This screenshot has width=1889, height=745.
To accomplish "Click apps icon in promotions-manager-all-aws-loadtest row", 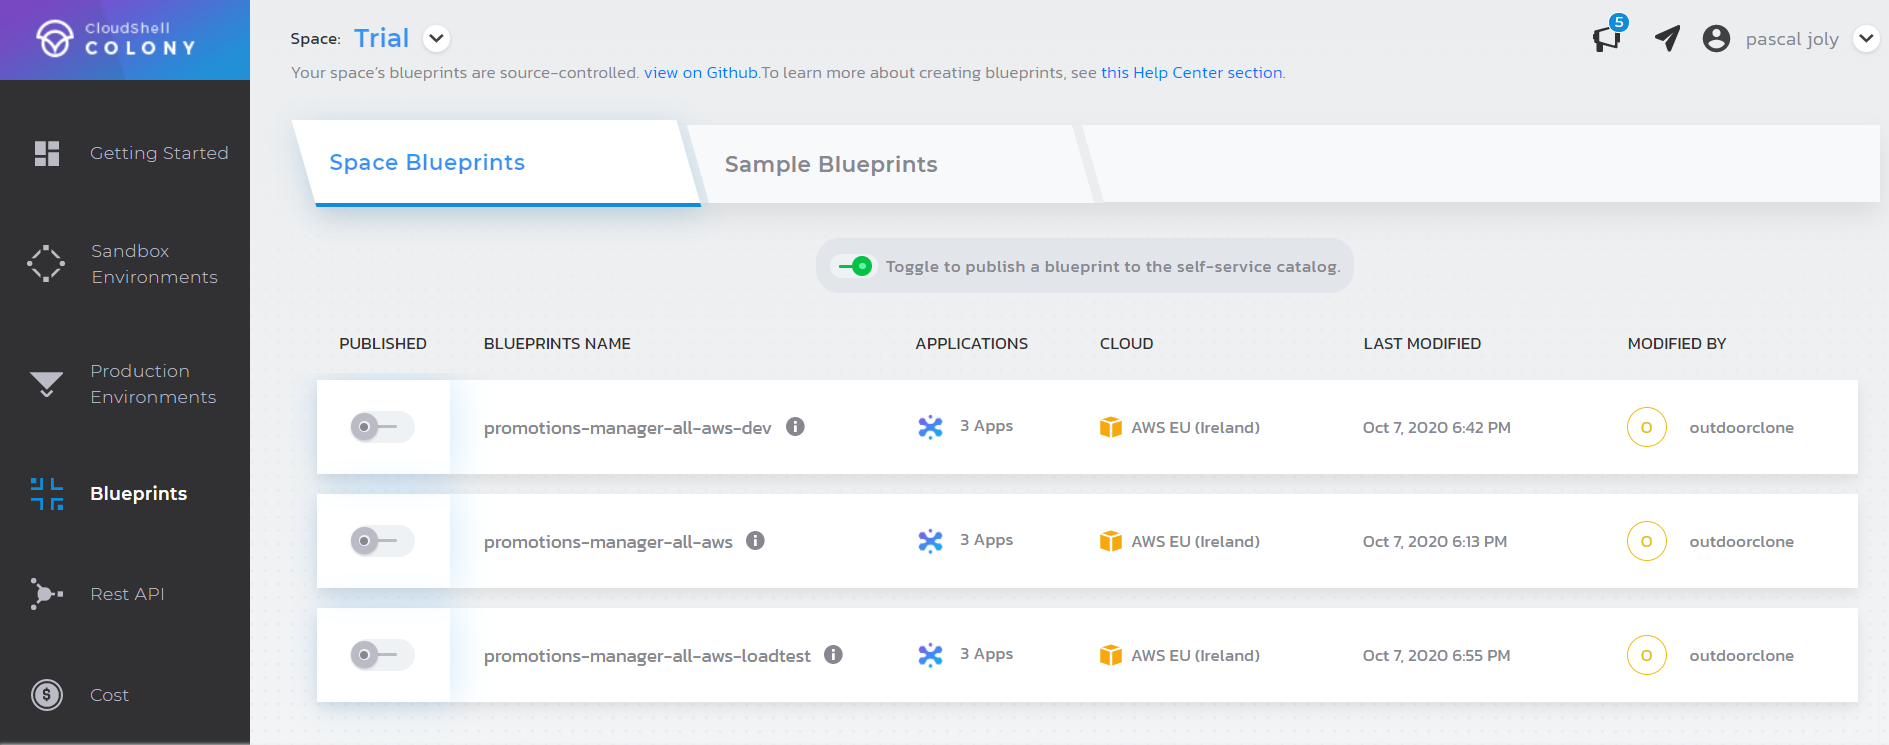I will 930,655.
